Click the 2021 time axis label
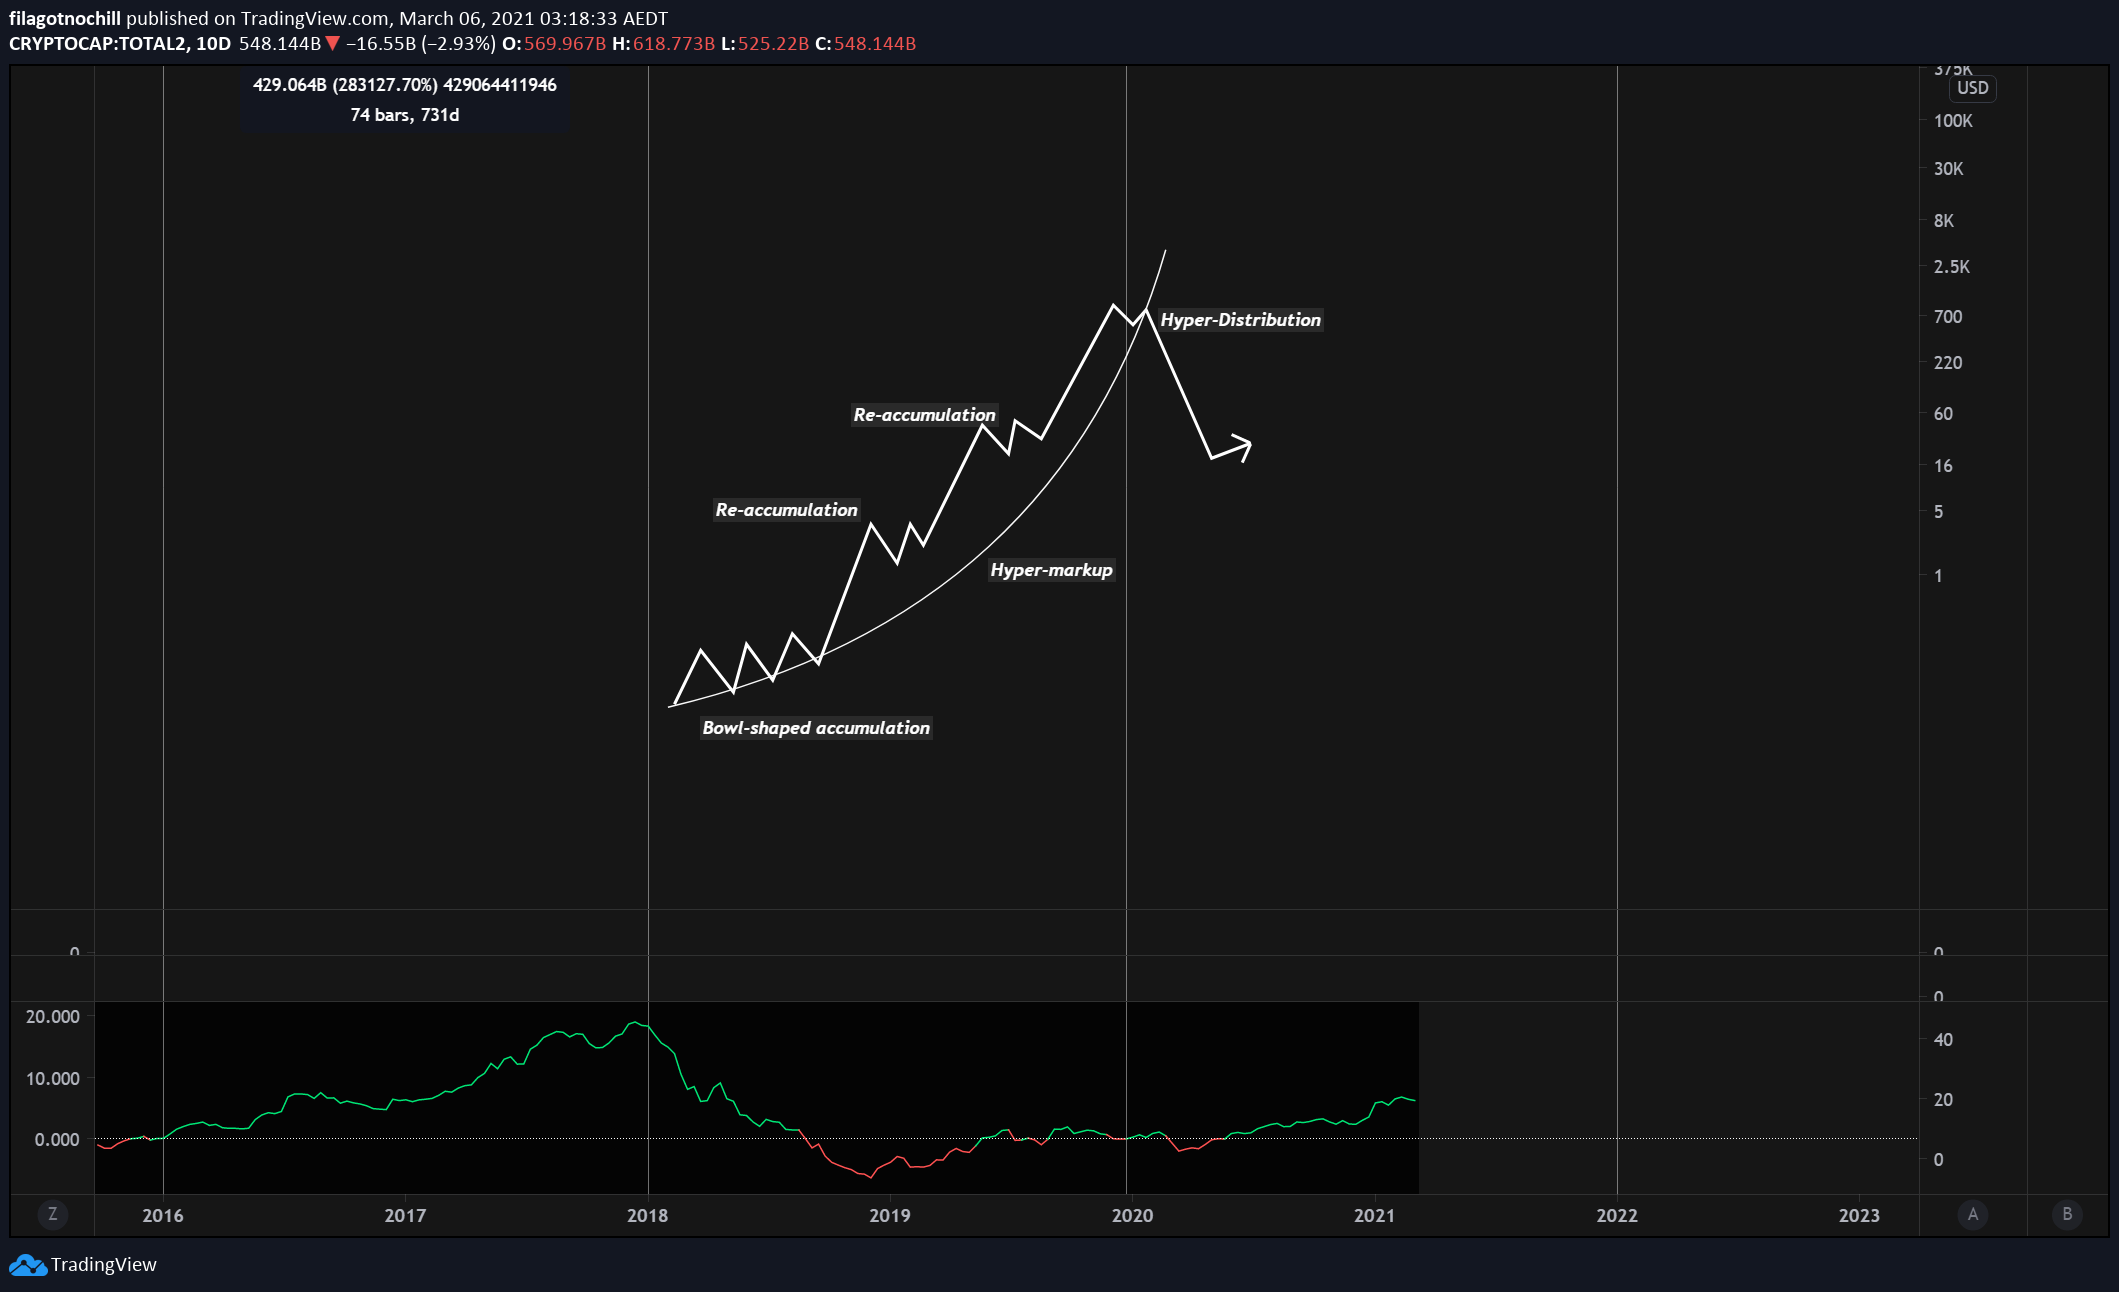The width and height of the screenshot is (2119, 1292). 1375,1215
